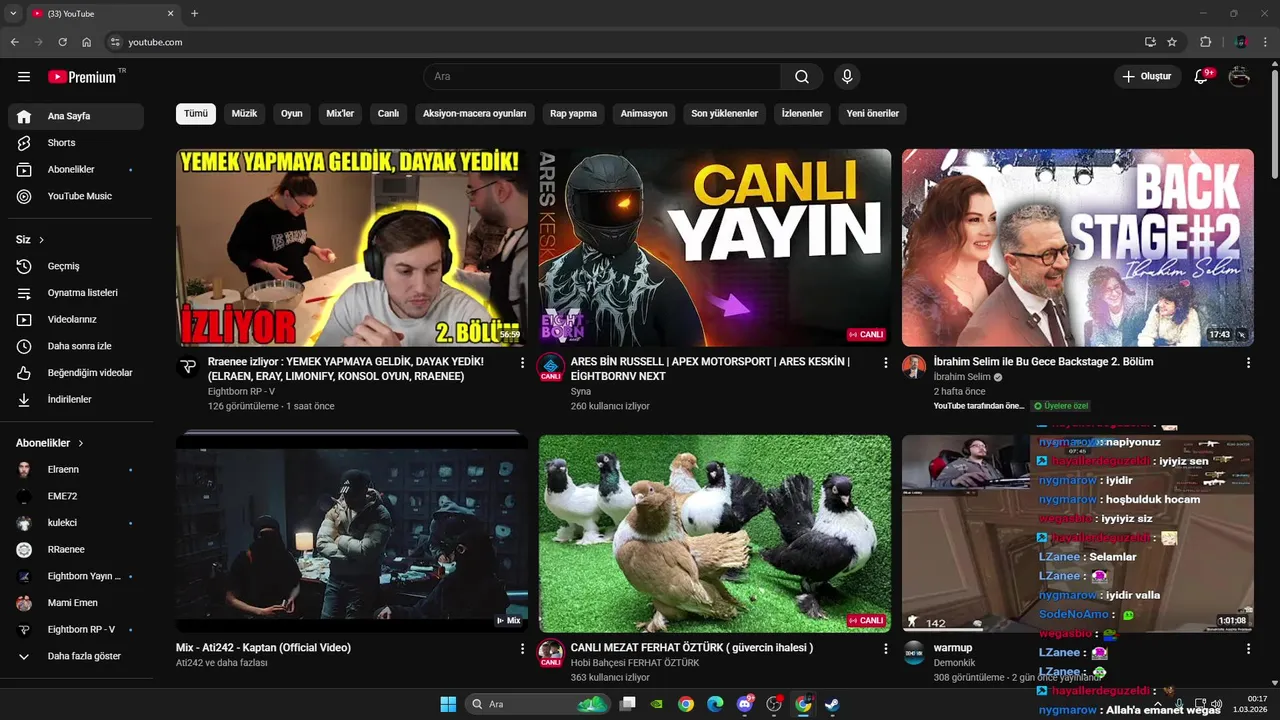Open a new browser tab

coord(194,14)
